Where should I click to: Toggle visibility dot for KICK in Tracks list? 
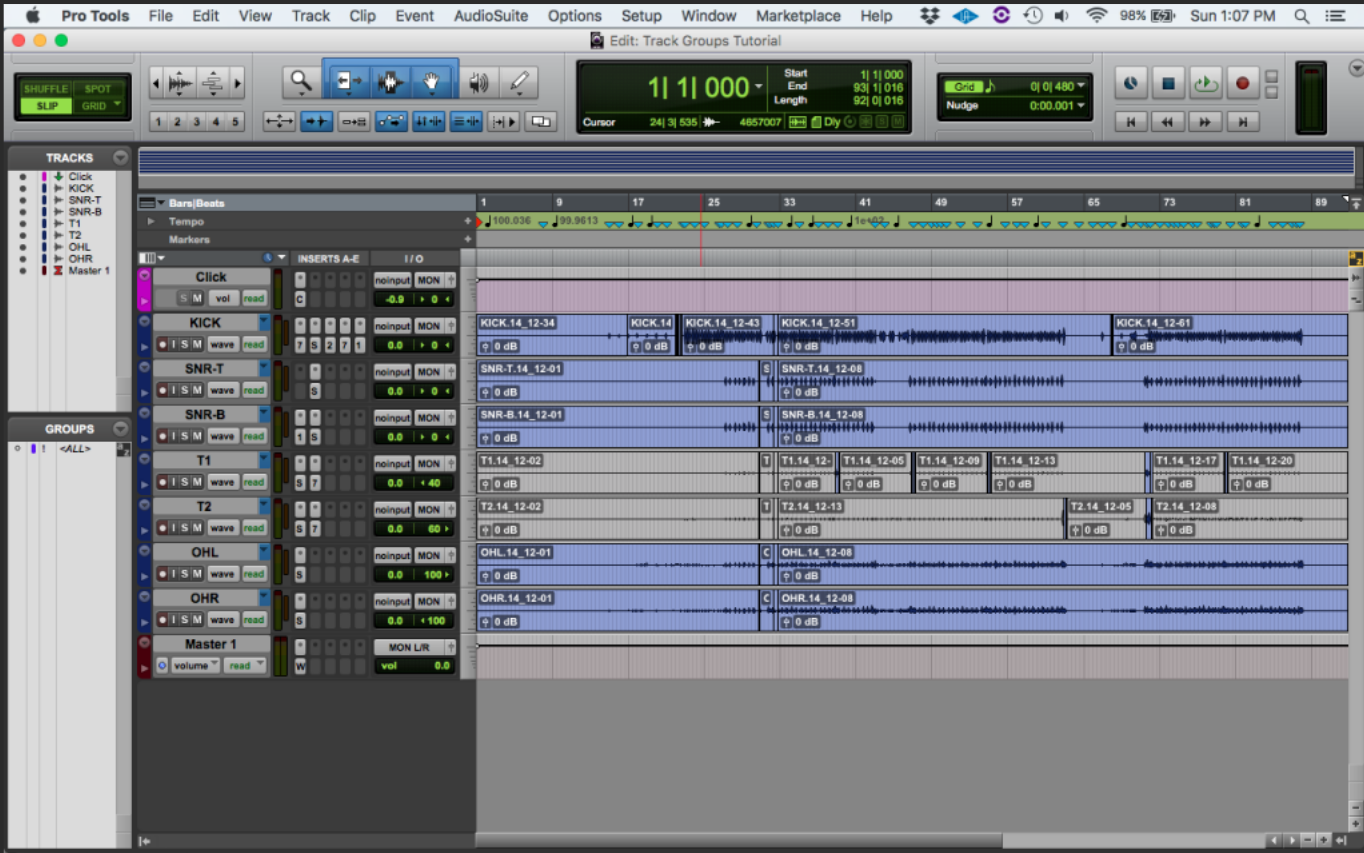pos(22,188)
